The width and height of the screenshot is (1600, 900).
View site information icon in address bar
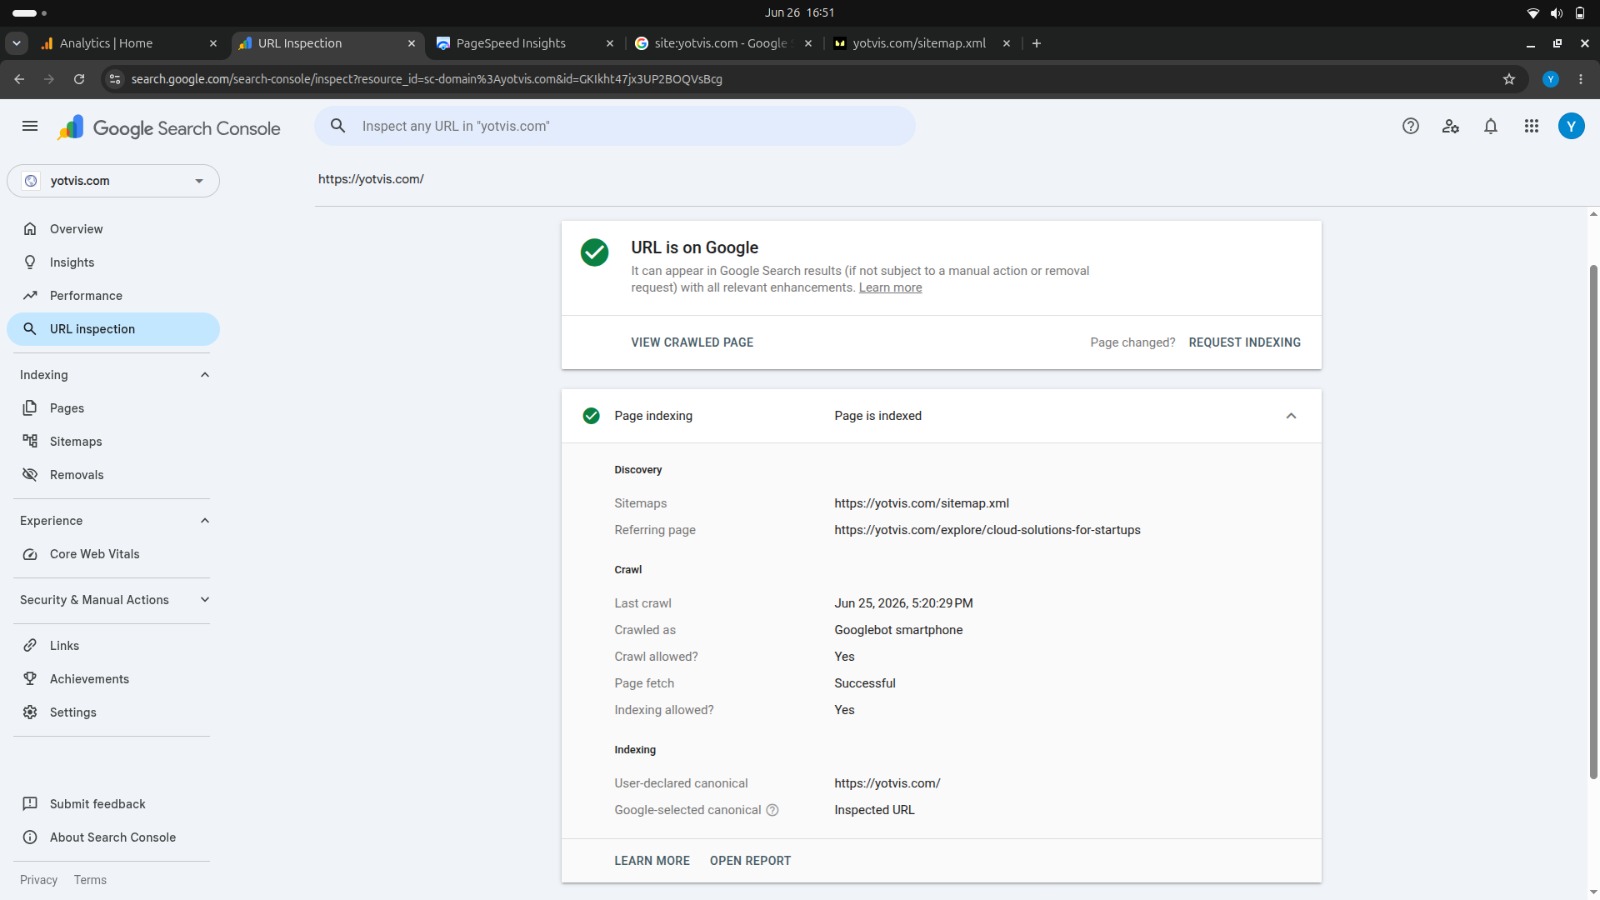click(115, 79)
